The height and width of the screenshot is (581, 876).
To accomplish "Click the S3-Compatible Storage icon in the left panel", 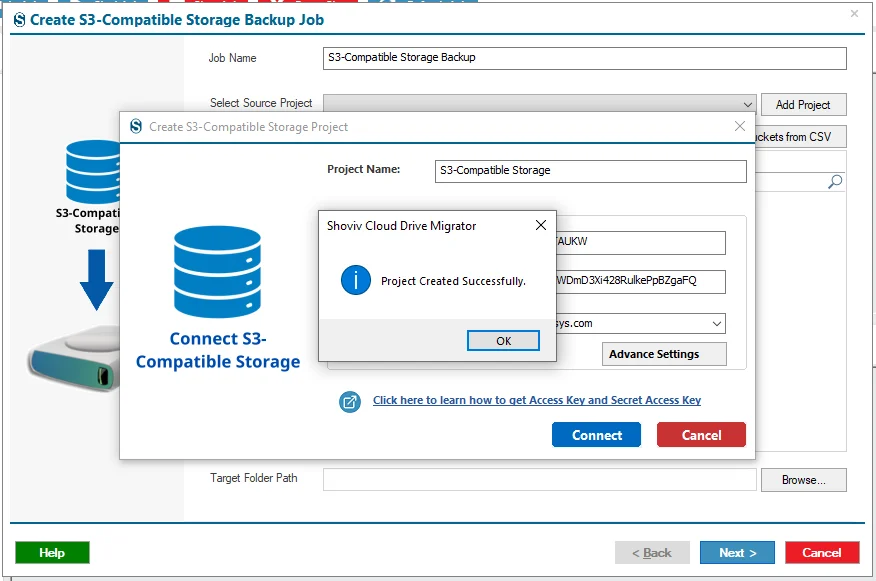I will (x=93, y=172).
